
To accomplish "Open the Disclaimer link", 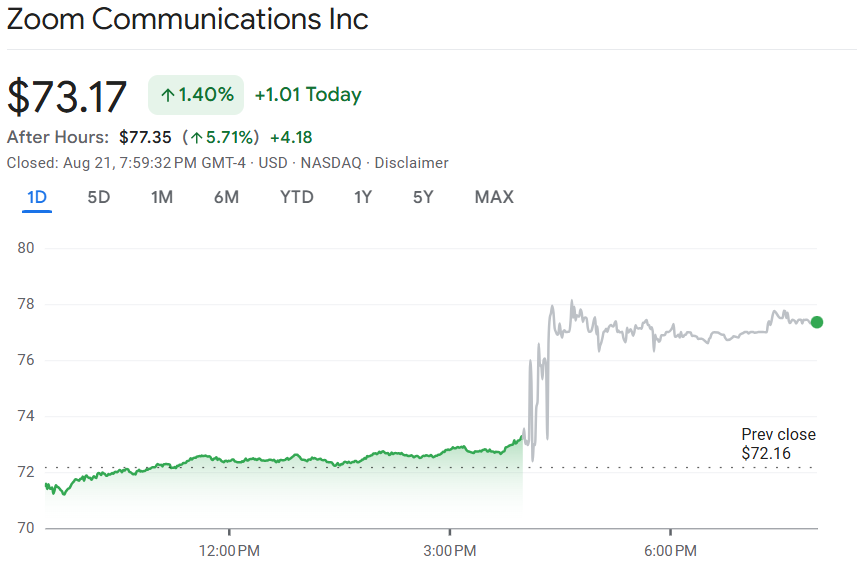I will coord(411,163).
